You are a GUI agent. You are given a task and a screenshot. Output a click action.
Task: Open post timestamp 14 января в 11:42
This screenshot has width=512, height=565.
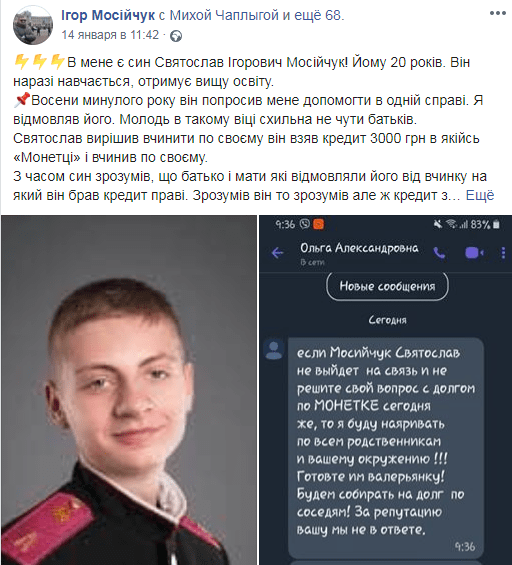coord(110,35)
